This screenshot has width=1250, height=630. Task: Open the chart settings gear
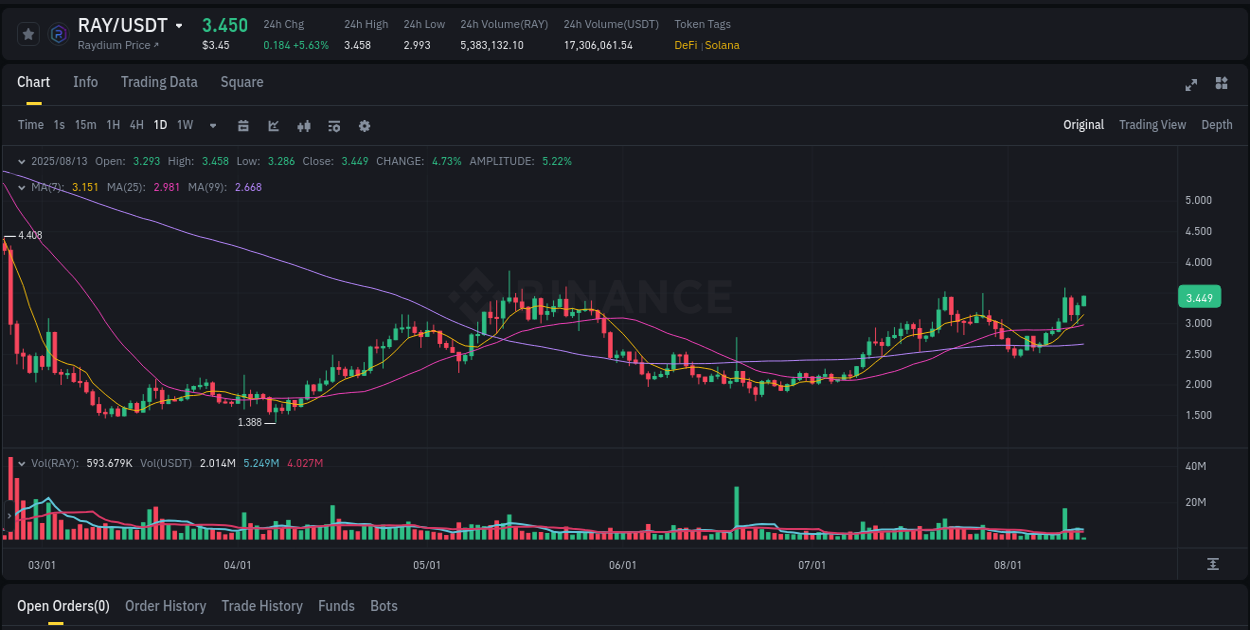364,126
